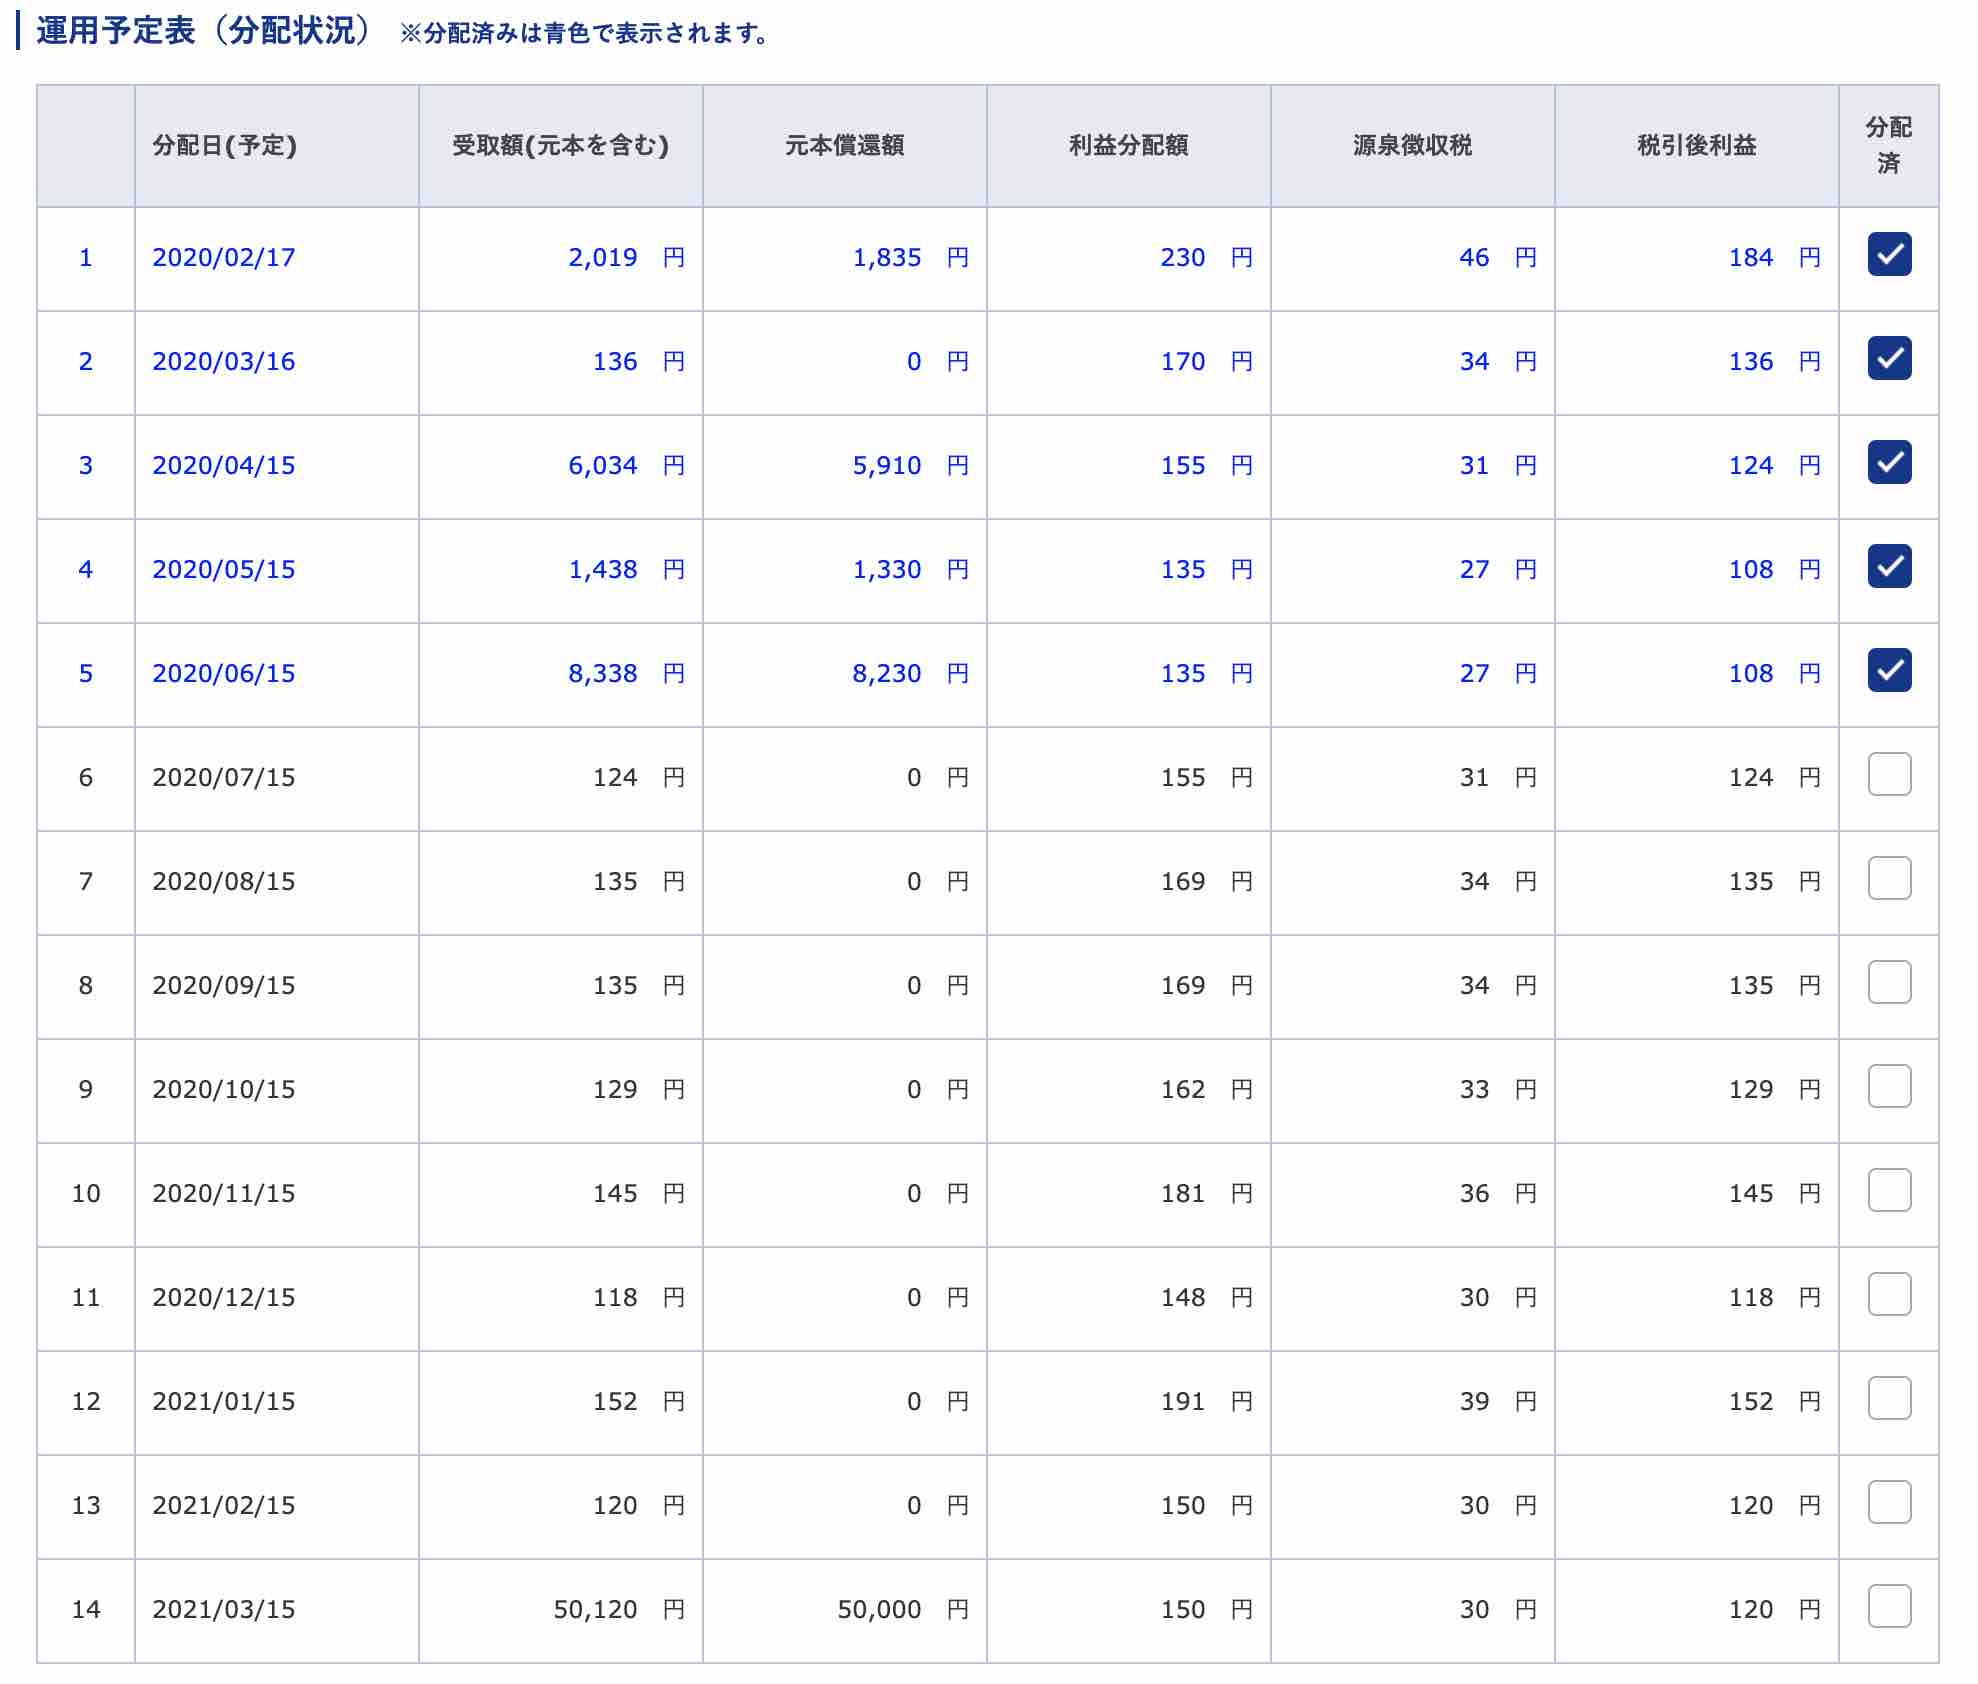This screenshot has height=1684, width=1978.
Task: Check the 分配済 box for 2020/10/15
Action: click(x=1889, y=1086)
